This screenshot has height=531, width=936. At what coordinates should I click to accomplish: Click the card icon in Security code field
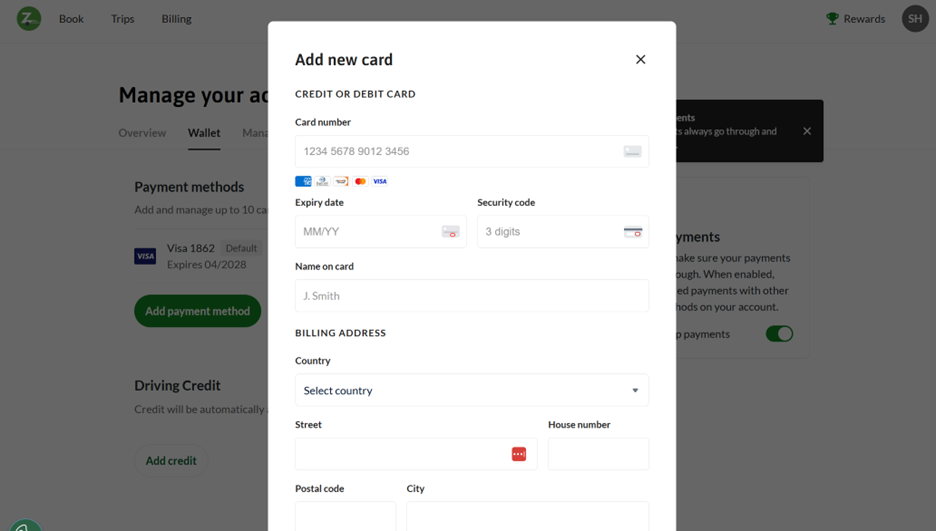(x=633, y=232)
